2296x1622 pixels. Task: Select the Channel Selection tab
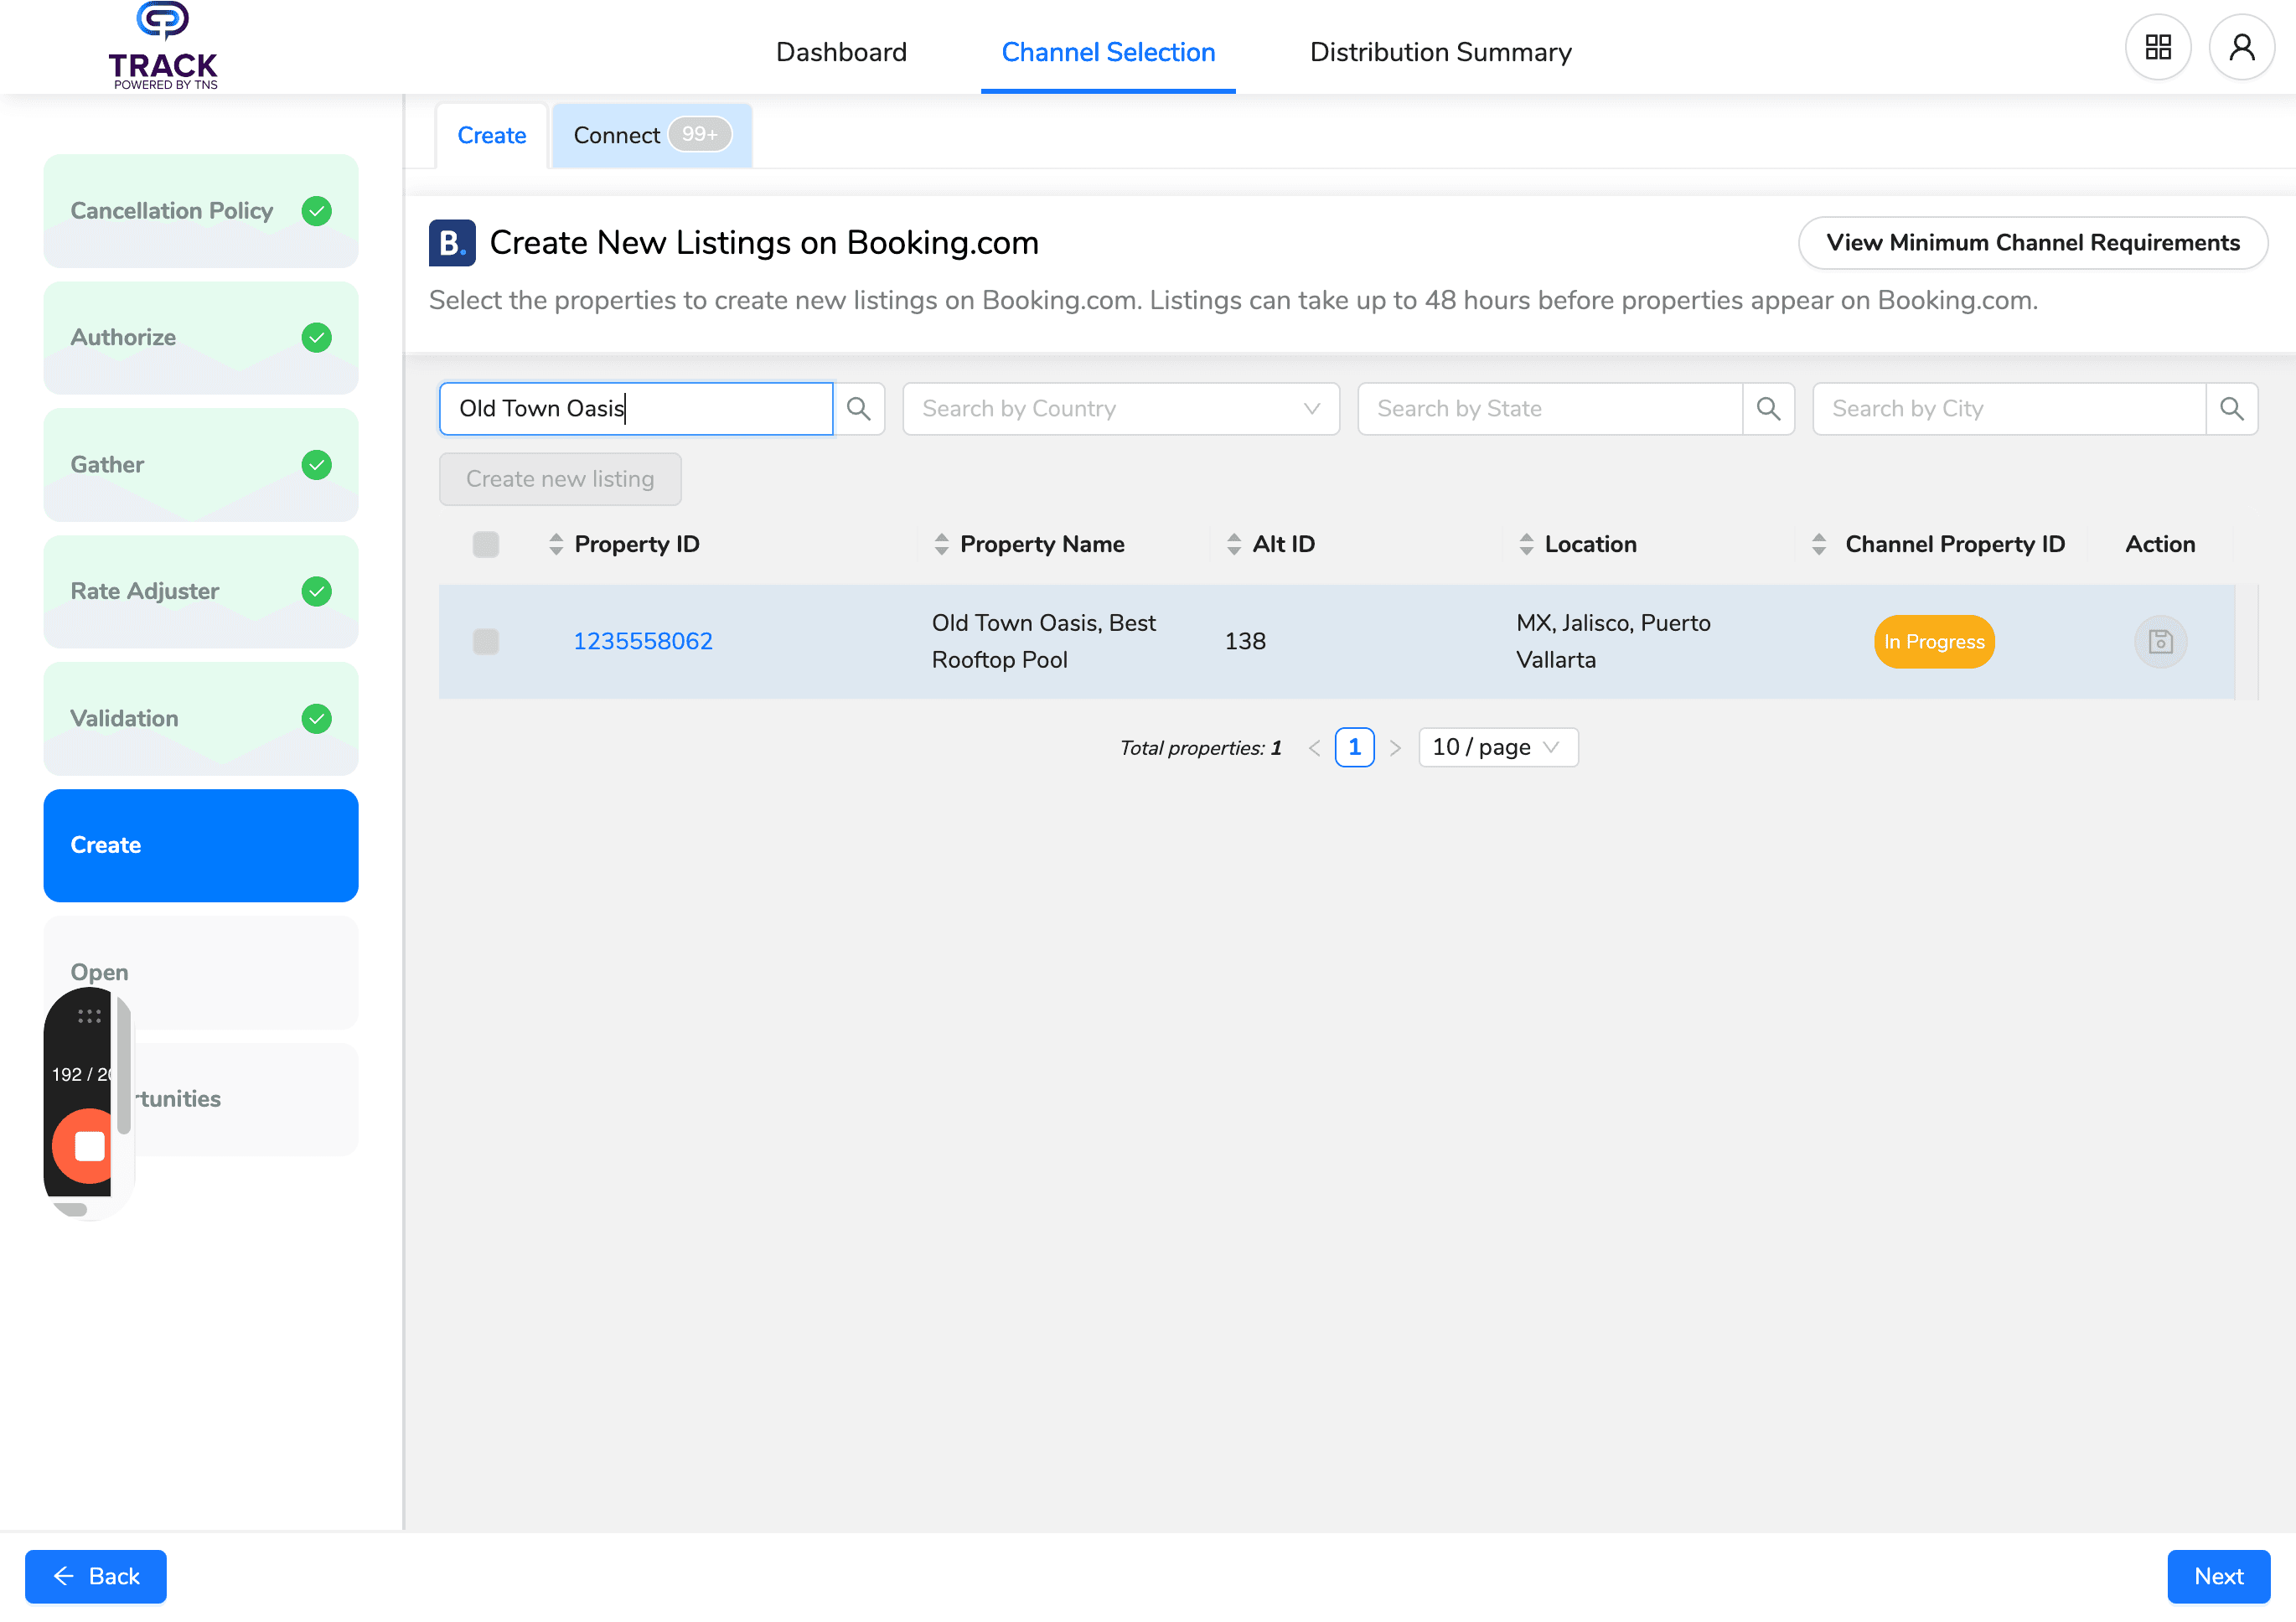click(x=1108, y=52)
